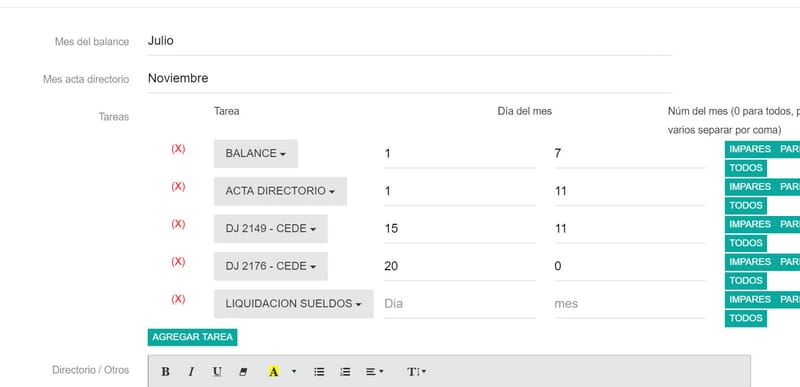Image resolution: width=800 pixels, height=387 pixels.
Task: Select the eraser clear-format icon
Action: point(243,372)
